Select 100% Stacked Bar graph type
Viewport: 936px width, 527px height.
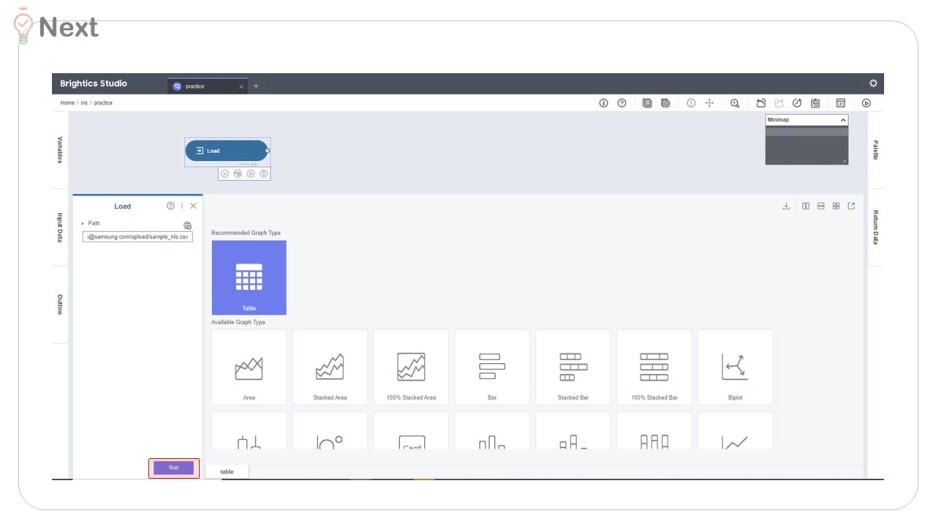[x=654, y=367]
